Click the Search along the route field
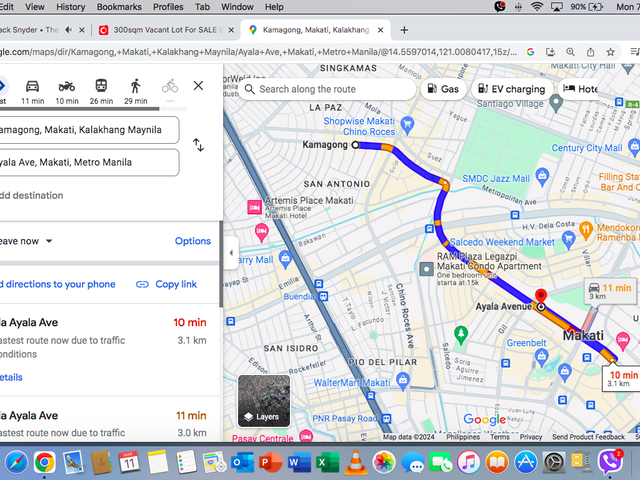 click(327, 89)
